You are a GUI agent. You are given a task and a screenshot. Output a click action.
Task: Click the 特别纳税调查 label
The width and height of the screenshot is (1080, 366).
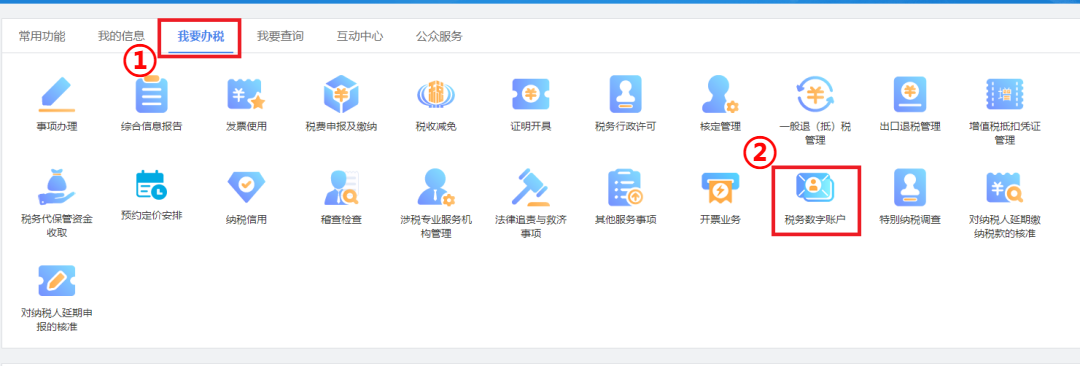click(x=910, y=221)
